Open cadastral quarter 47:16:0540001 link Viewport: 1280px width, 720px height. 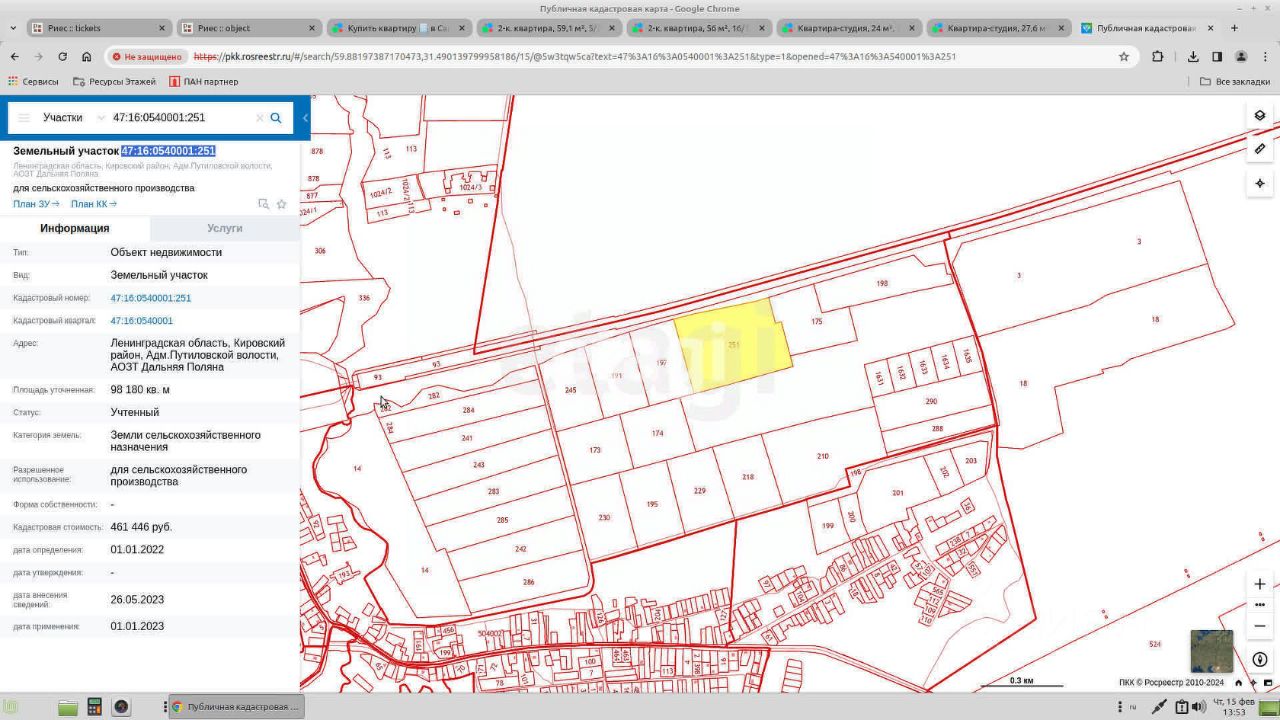point(141,321)
